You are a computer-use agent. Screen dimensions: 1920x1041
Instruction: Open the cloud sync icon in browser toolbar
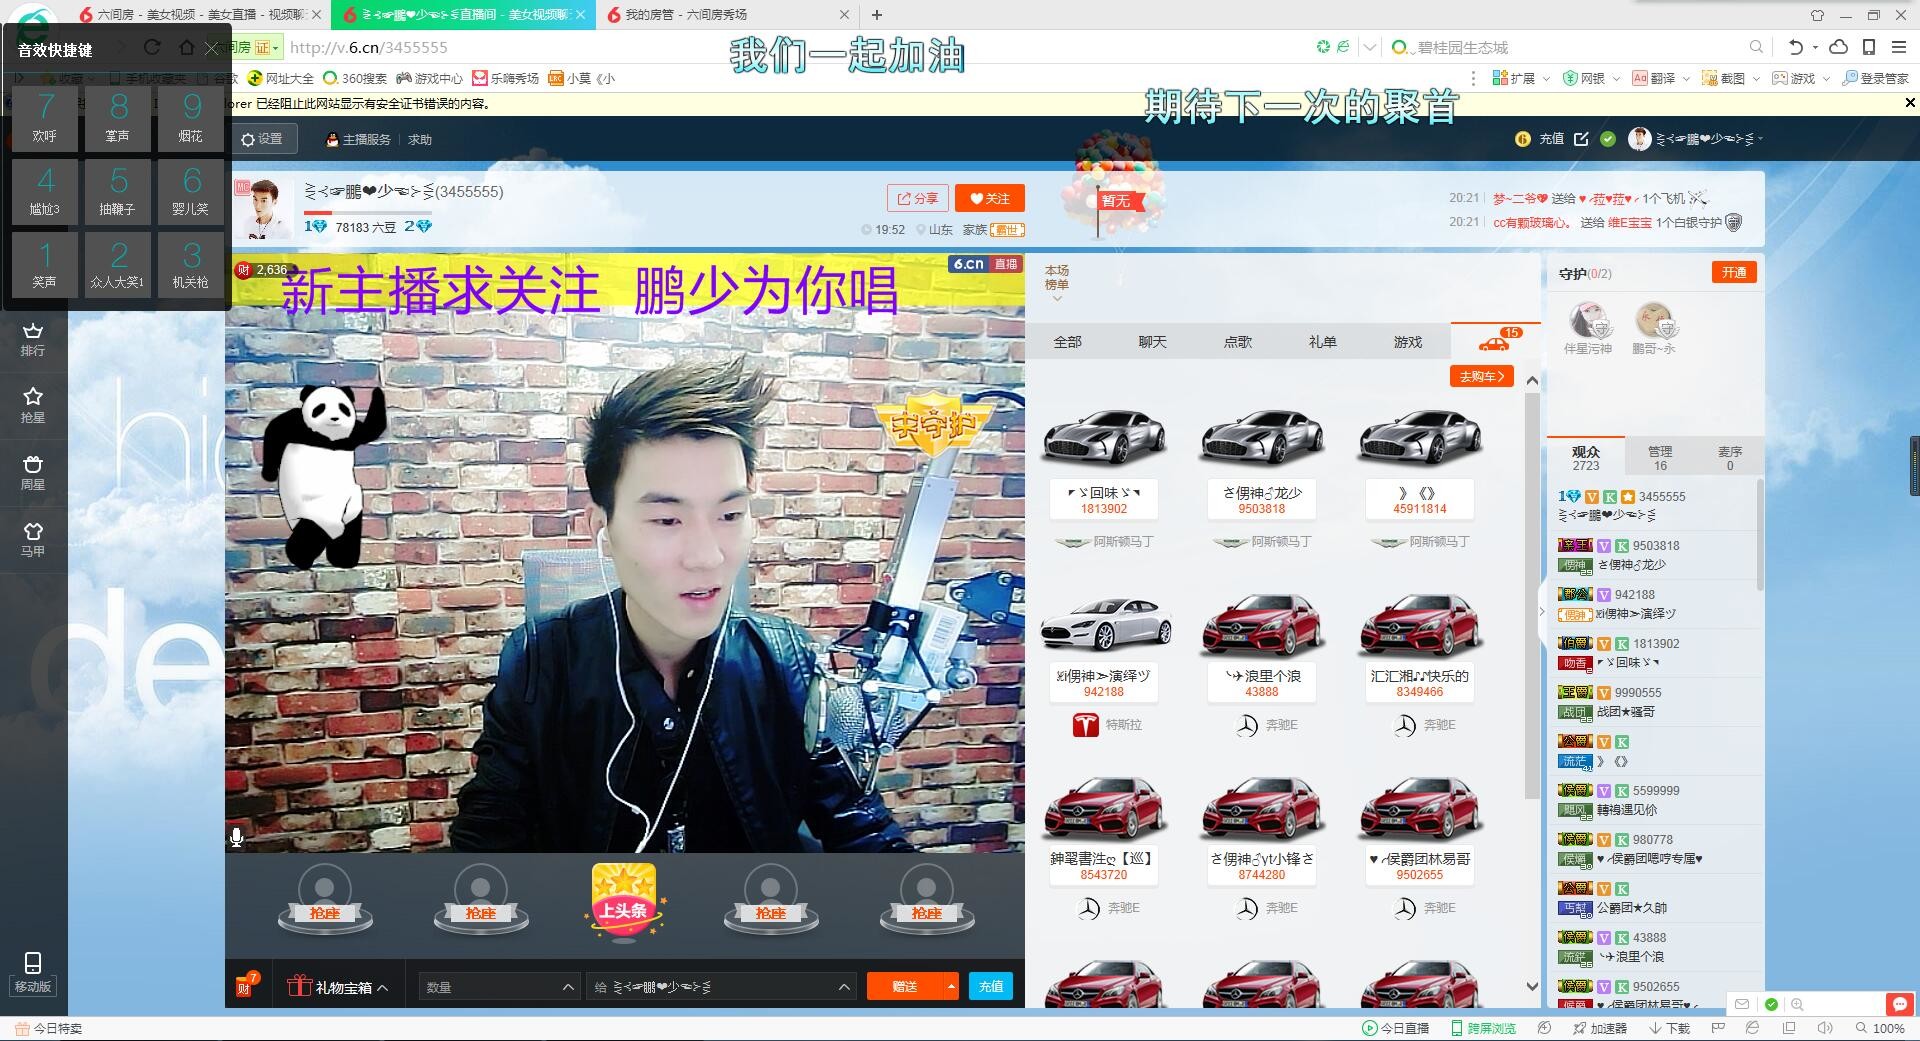pos(1838,47)
